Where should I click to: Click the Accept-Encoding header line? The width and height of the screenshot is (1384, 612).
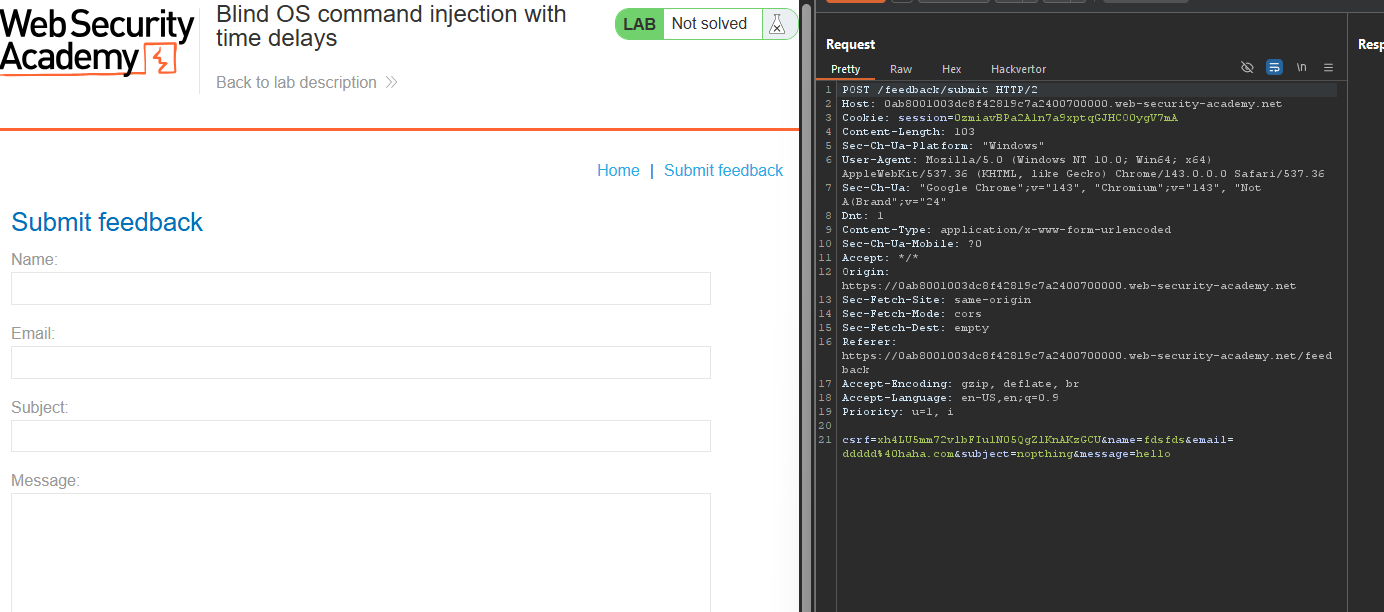960,384
